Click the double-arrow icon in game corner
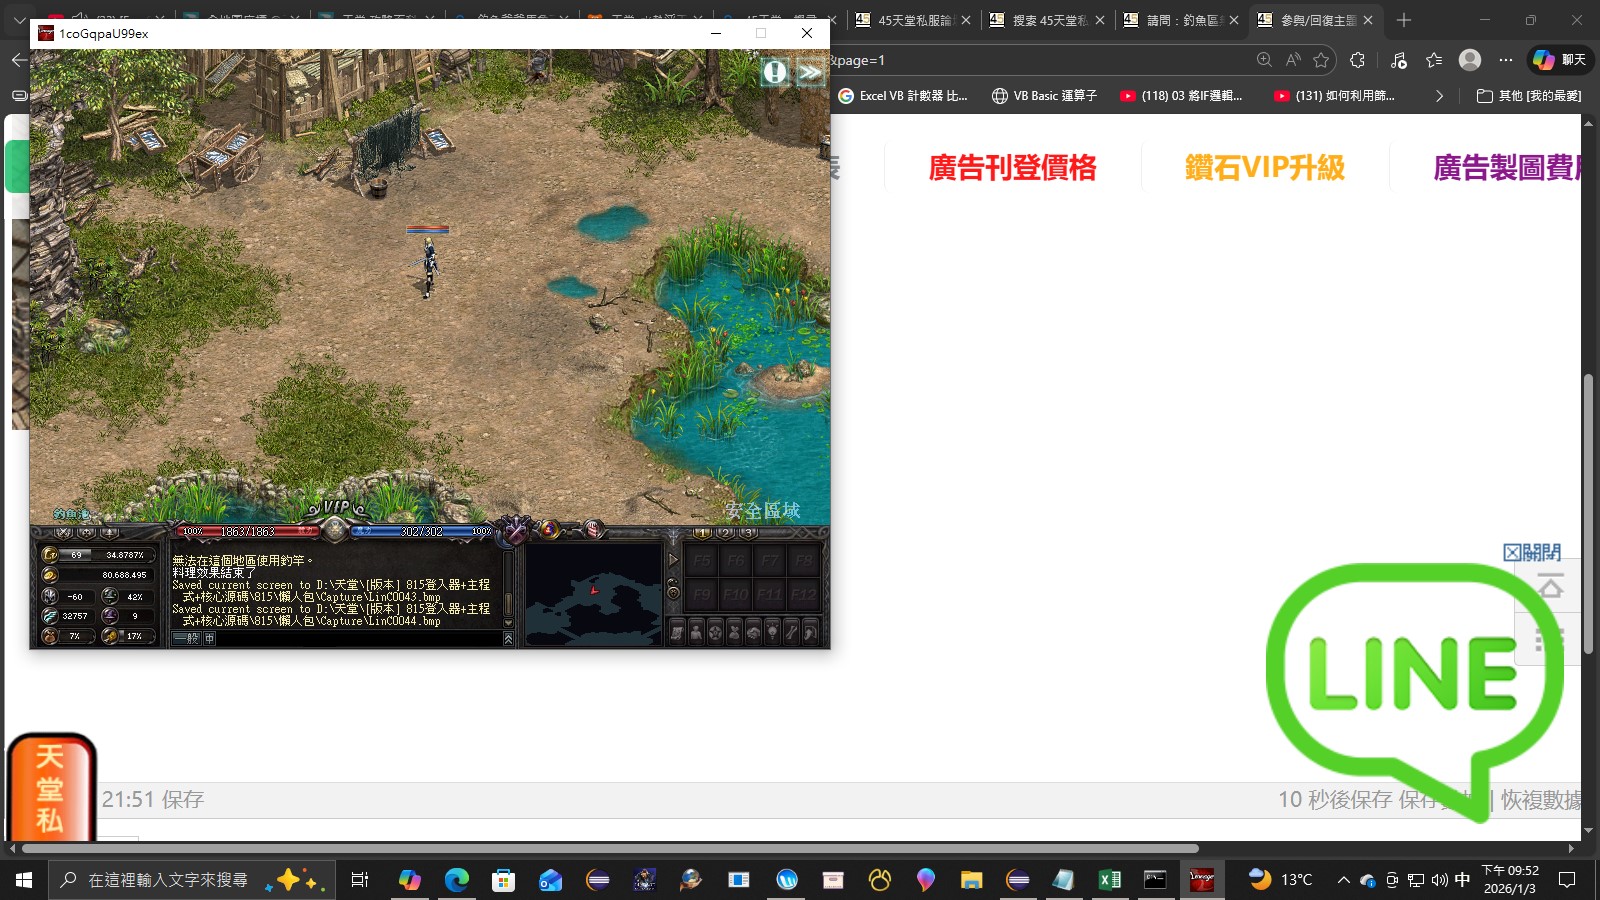The height and width of the screenshot is (900, 1600). (810, 72)
